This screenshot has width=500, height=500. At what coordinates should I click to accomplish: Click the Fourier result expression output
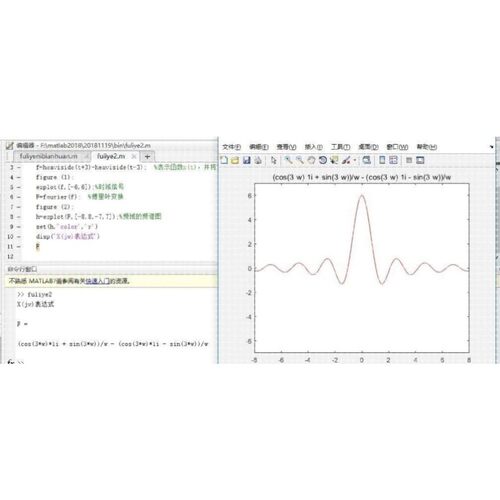coord(113,344)
